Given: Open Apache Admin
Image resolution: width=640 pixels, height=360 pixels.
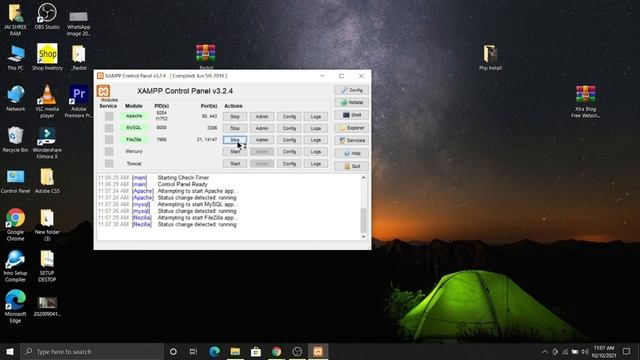Looking at the screenshot, I should [262, 117].
